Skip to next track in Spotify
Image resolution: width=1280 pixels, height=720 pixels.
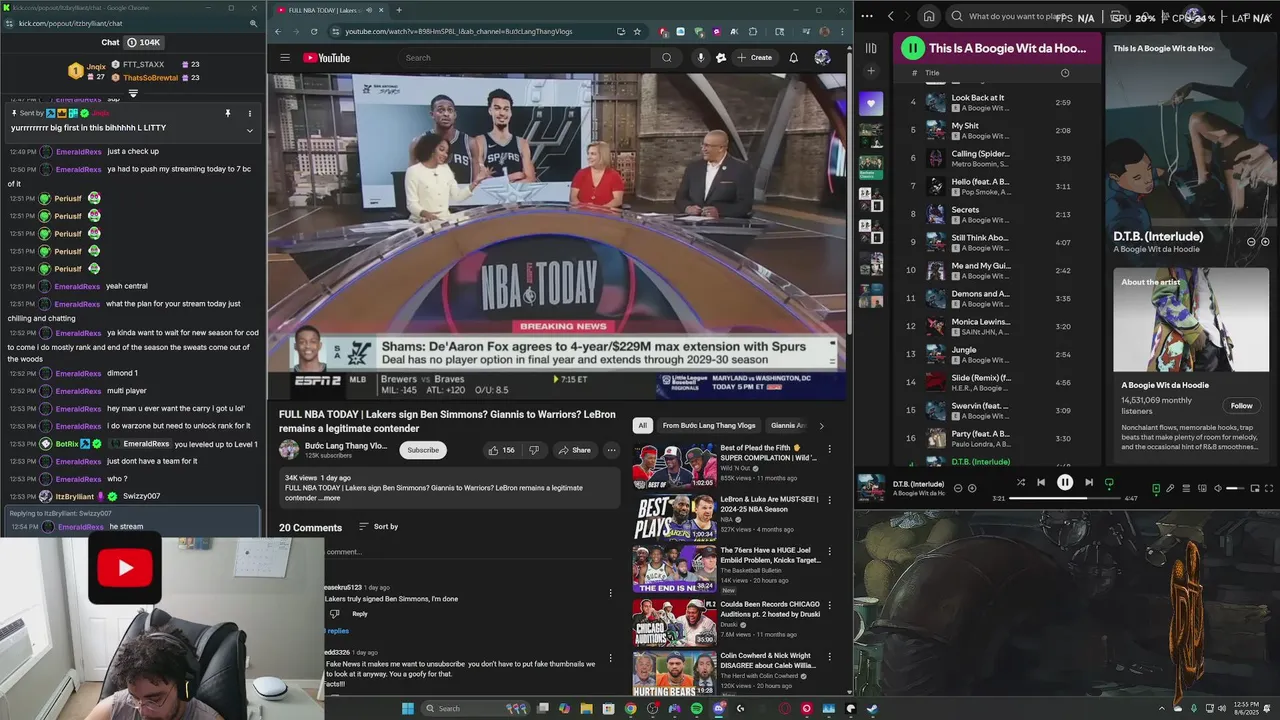click(1089, 482)
